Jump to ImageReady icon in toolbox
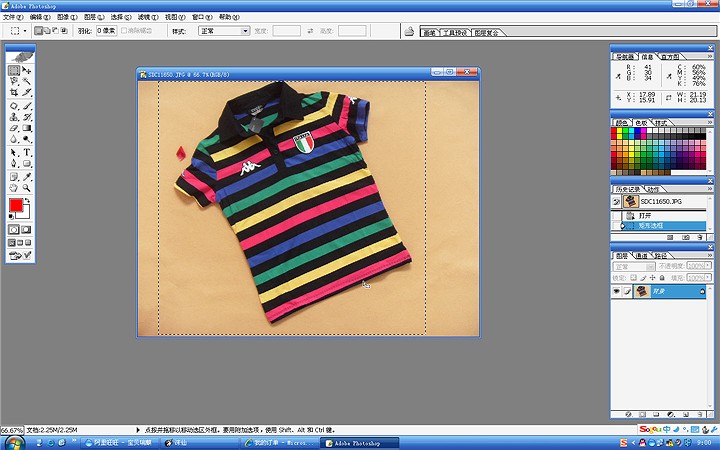 pos(20,255)
